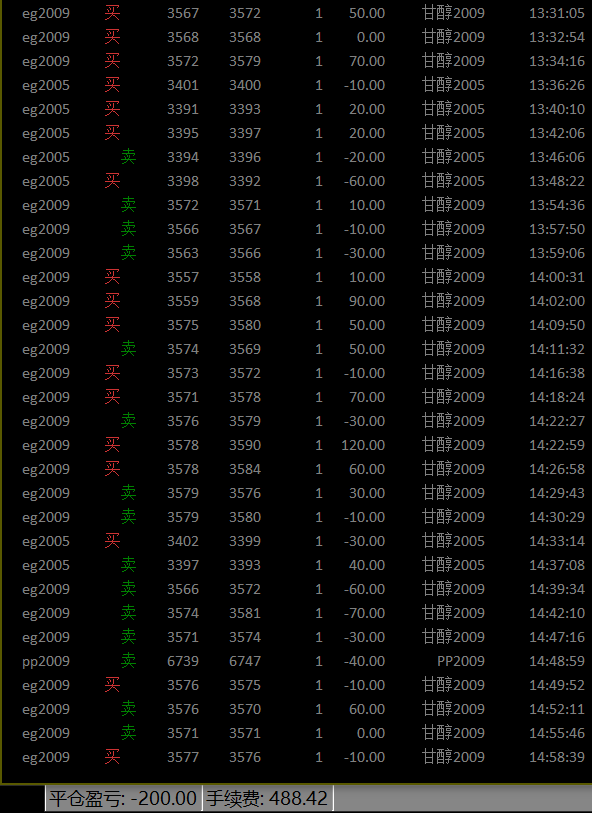This screenshot has height=813, width=592.
Task: Click the -70.00 loss cell
Action: (x=364, y=613)
